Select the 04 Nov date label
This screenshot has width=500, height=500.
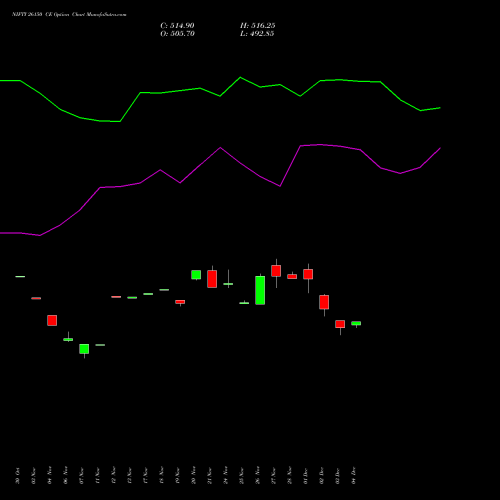point(50,476)
